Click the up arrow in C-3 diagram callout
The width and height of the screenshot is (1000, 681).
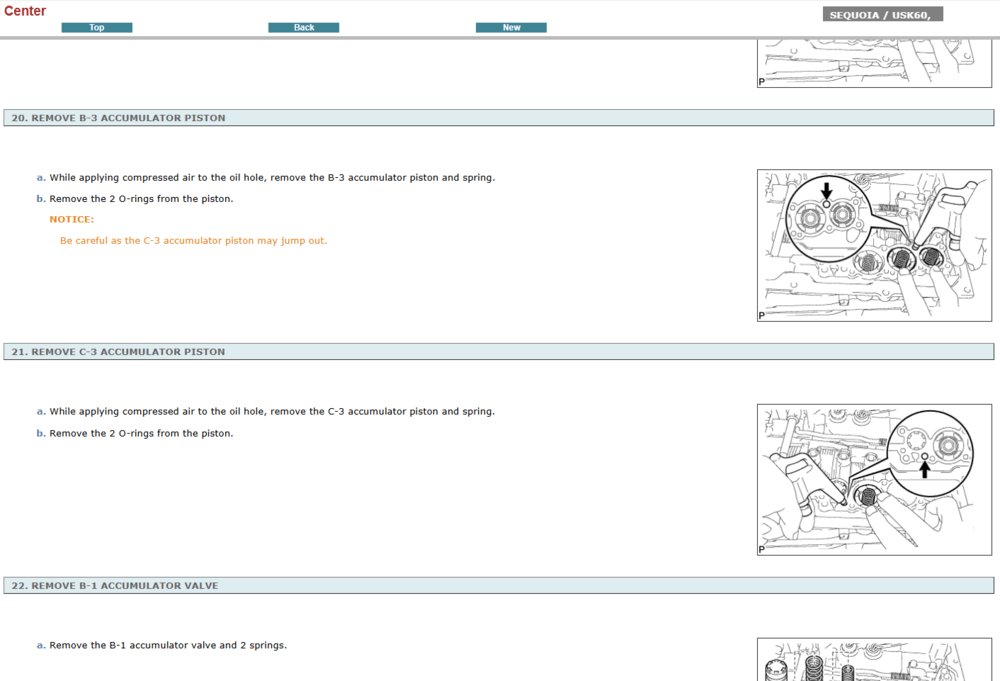coord(924,469)
